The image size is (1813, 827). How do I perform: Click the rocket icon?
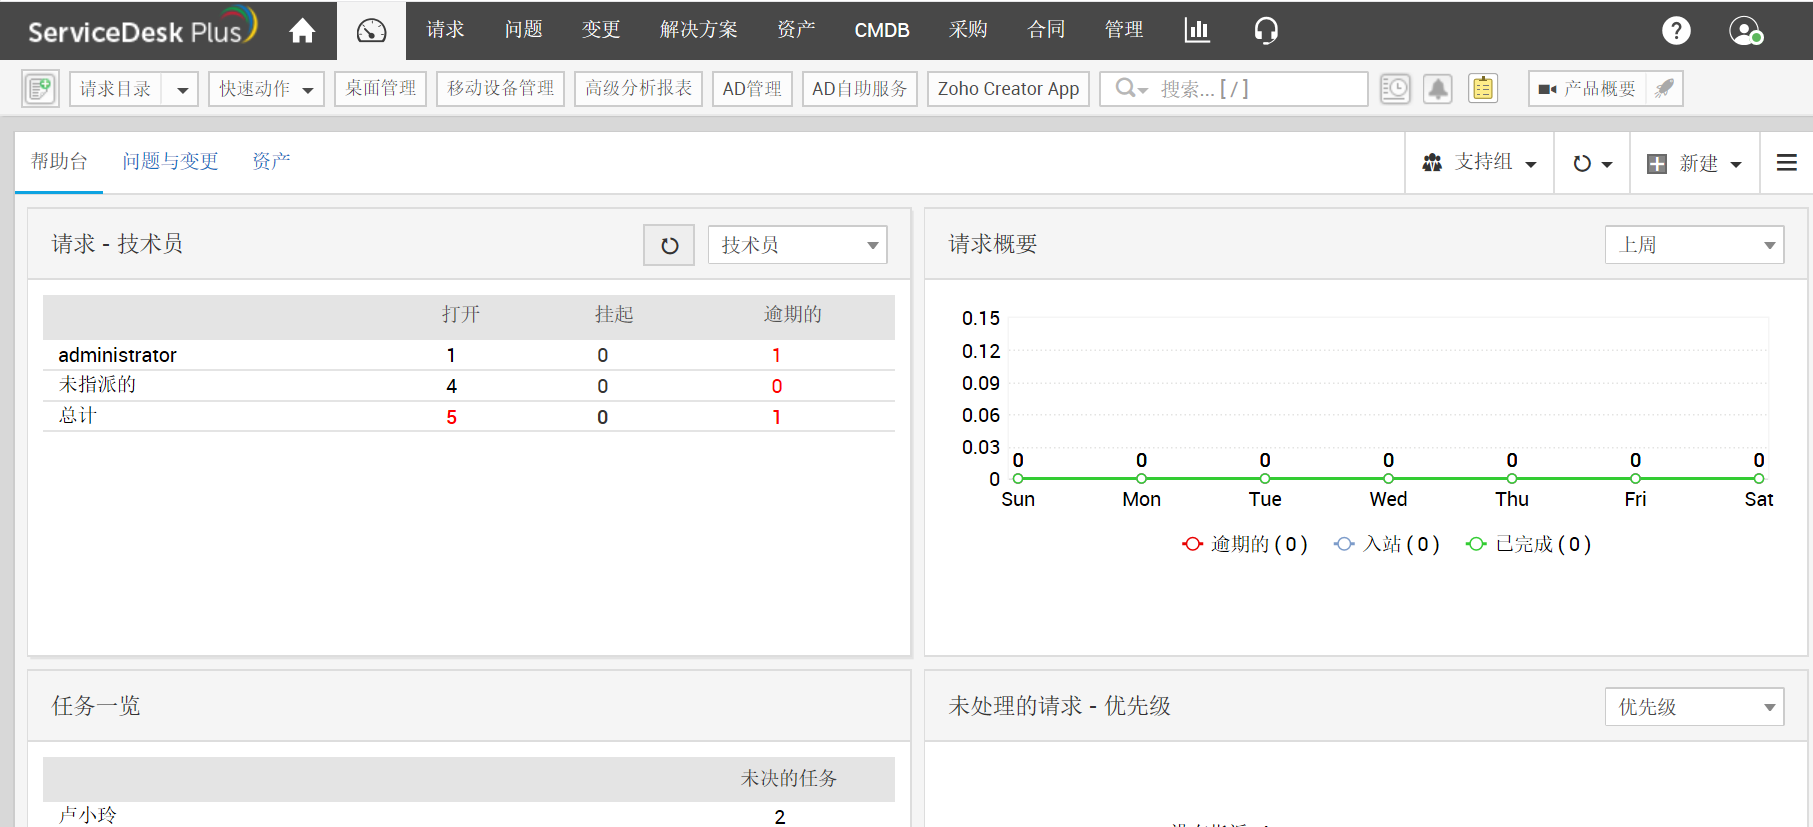point(1664,89)
